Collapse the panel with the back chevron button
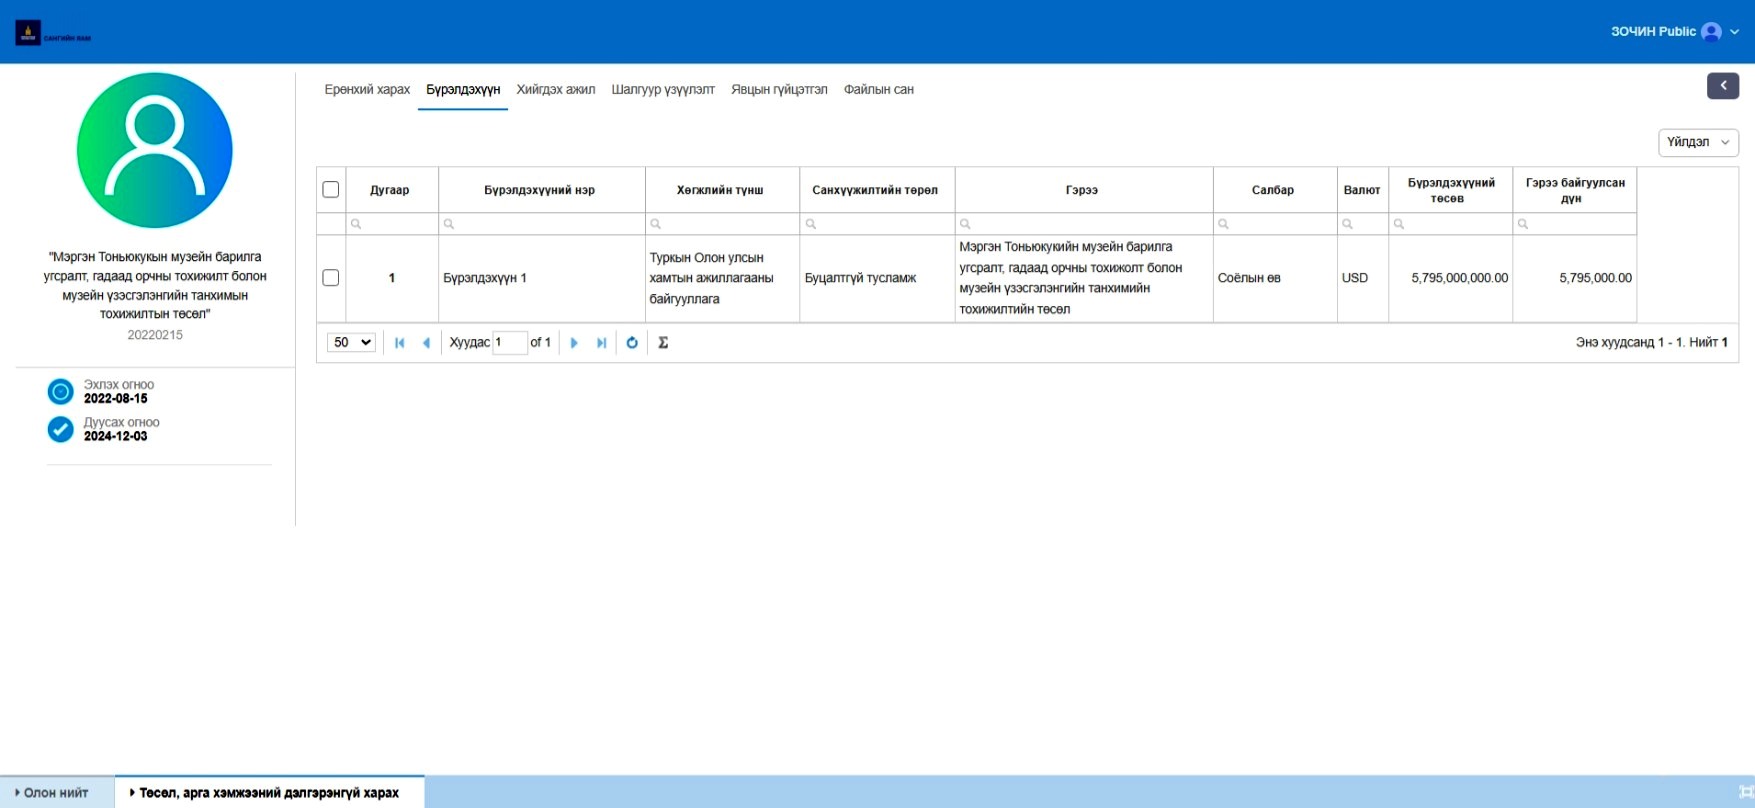This screenshot has width=1755, height=808. tap(1722, 86)
